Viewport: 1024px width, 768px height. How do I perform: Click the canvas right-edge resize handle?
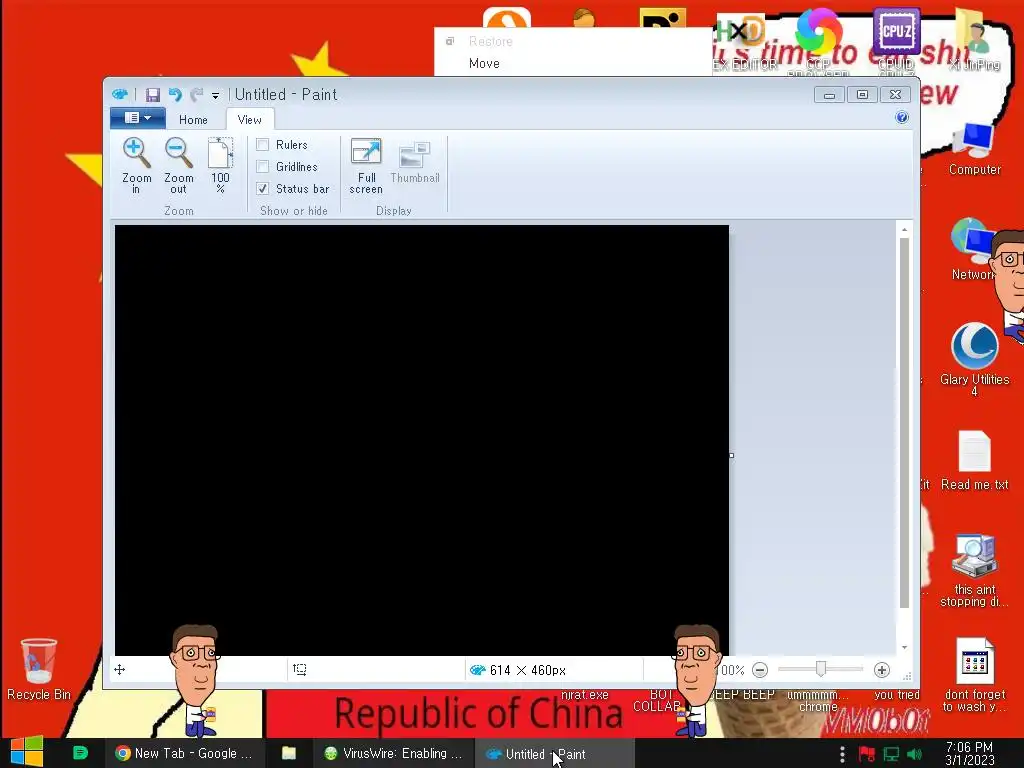tap(731, 455)
